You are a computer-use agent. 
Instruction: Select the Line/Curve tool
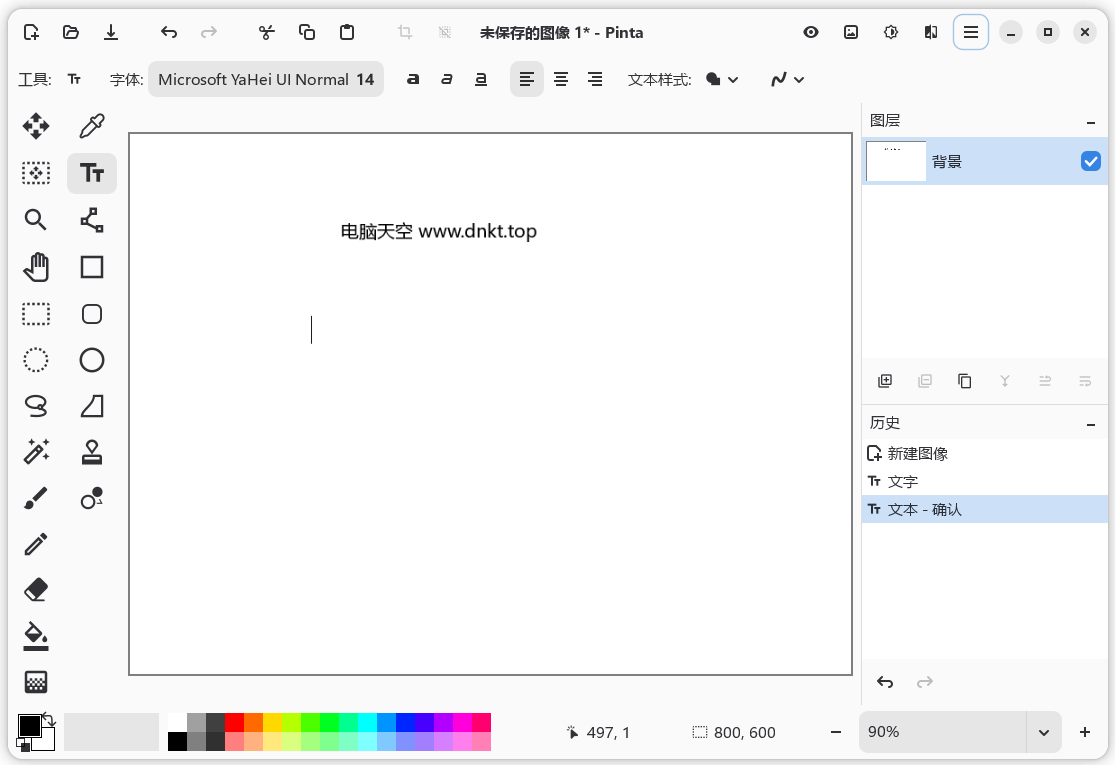tap(92, 220)
